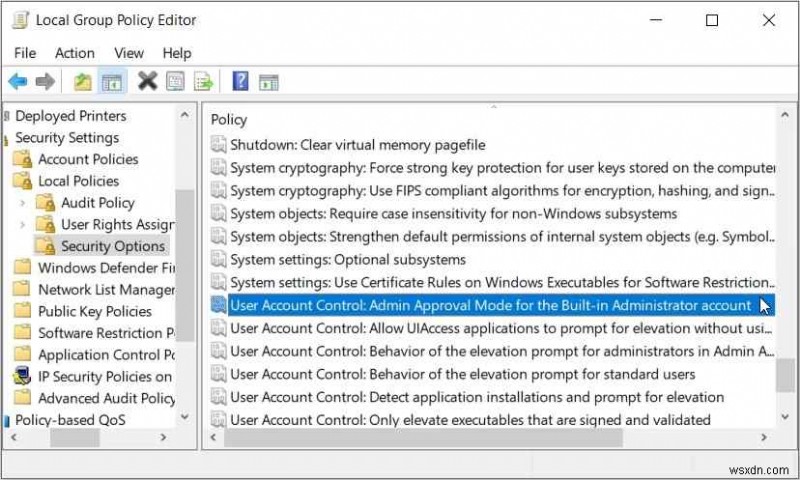Click the Delete X toolbar icon
Image resolution: width=800 pixels, height=480 pixels.
tap(147, 81)
